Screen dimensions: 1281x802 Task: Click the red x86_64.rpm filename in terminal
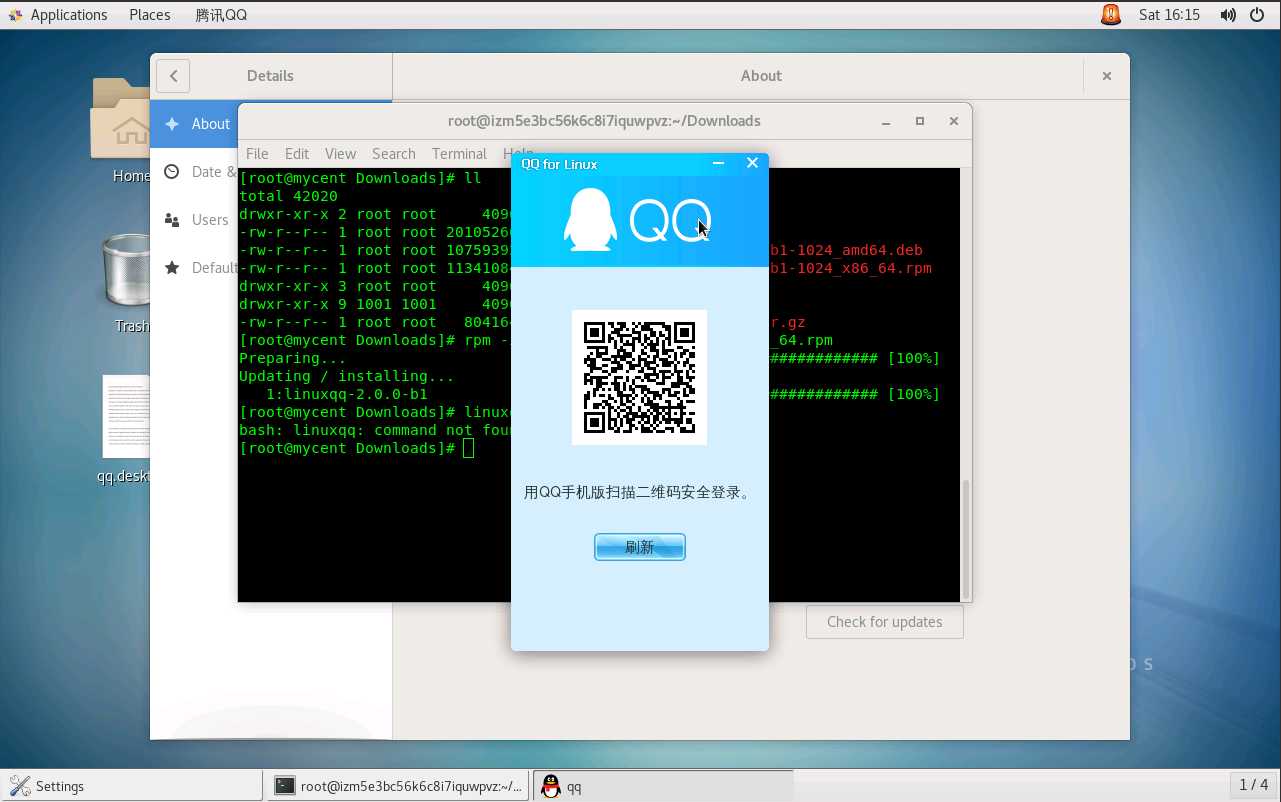(851, 268)
